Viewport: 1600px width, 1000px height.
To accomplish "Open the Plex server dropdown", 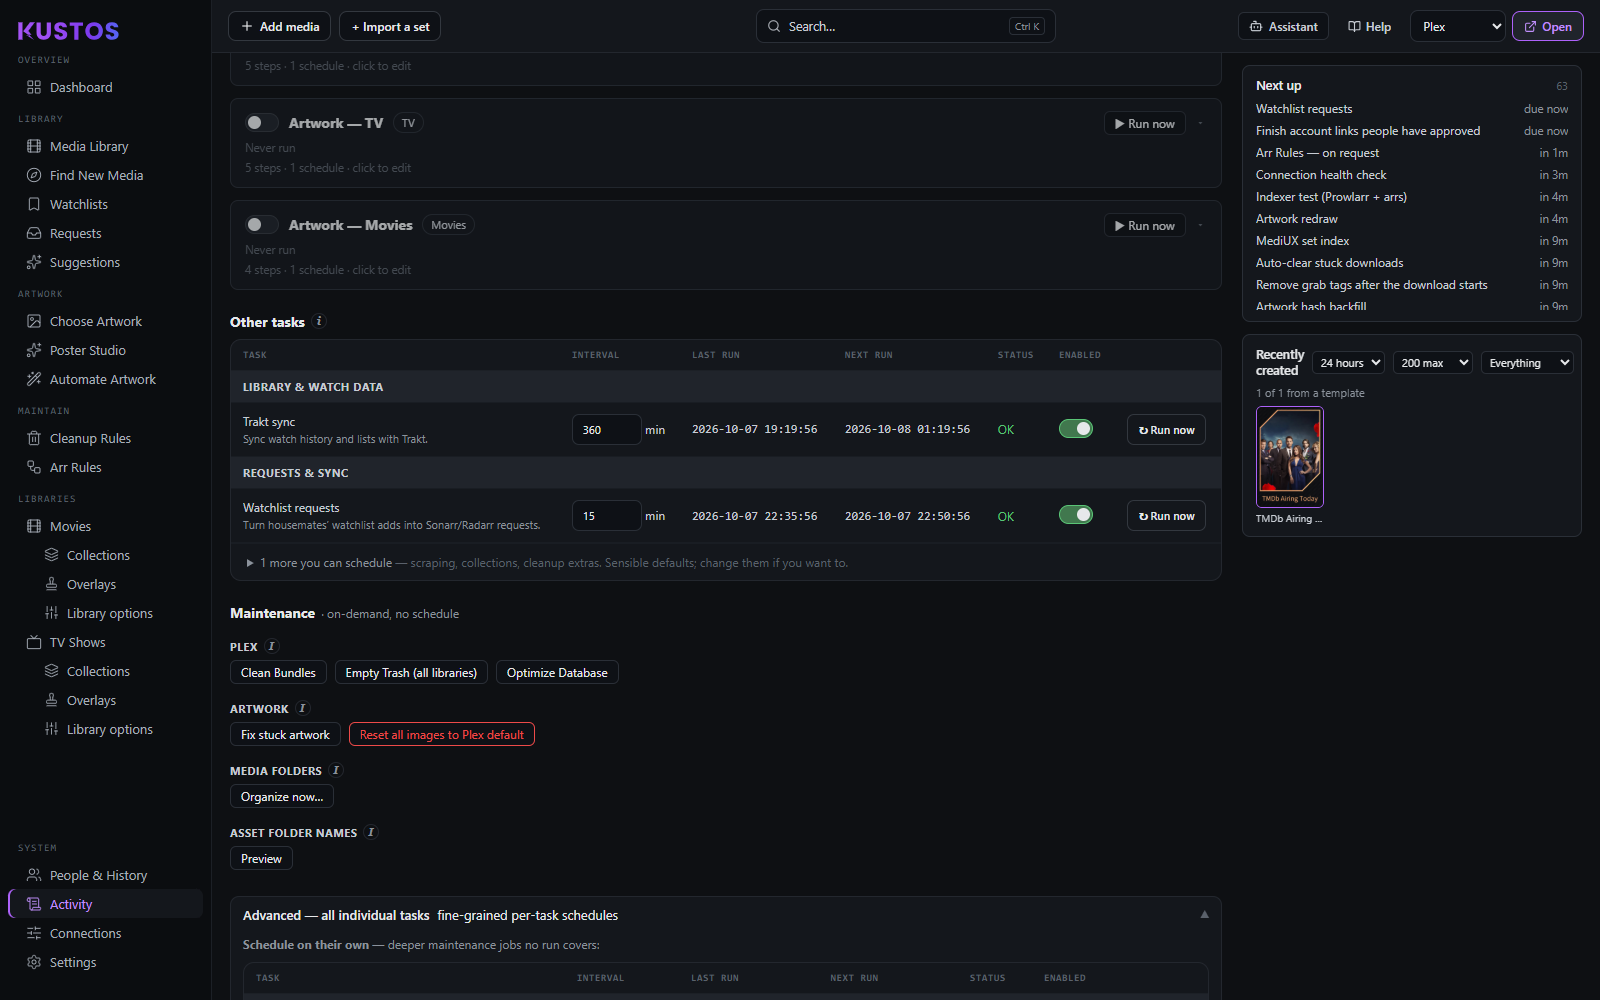I will (x=1458, y=27).
